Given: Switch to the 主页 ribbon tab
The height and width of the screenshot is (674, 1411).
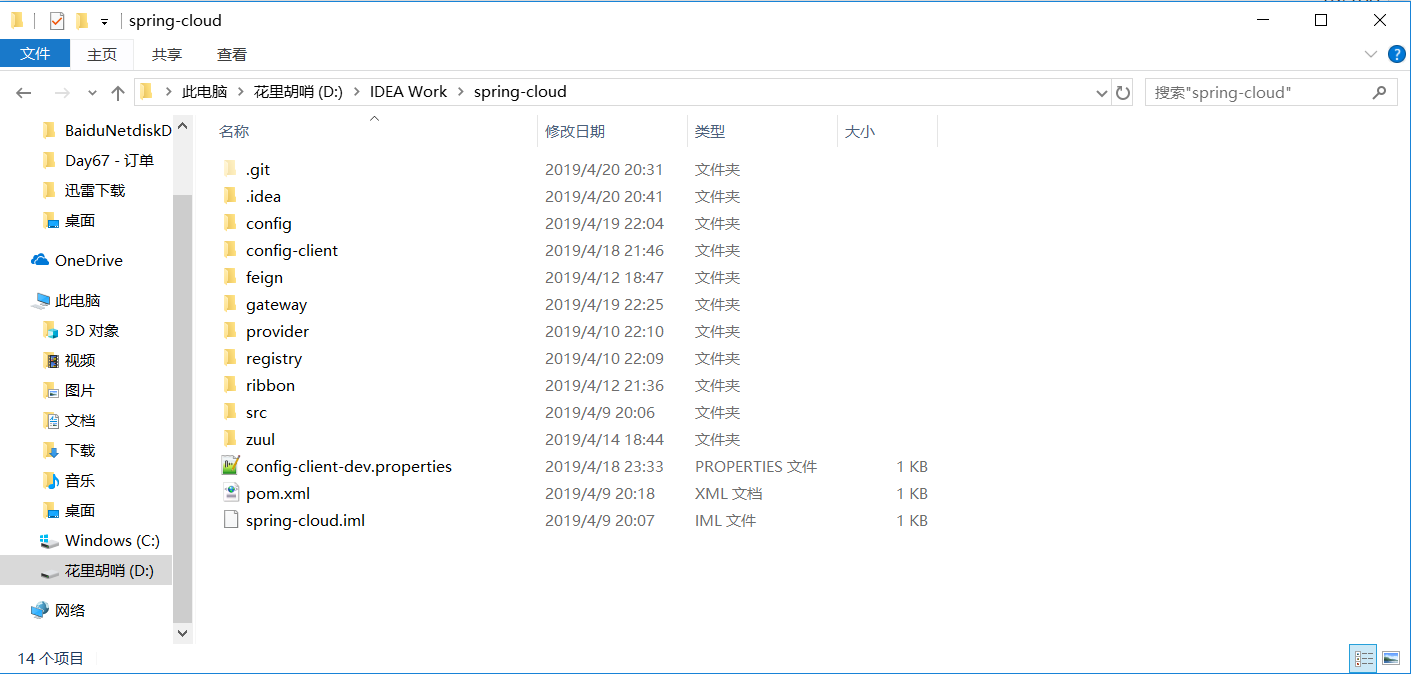Looking at the screenshot, I should (102, 55).
